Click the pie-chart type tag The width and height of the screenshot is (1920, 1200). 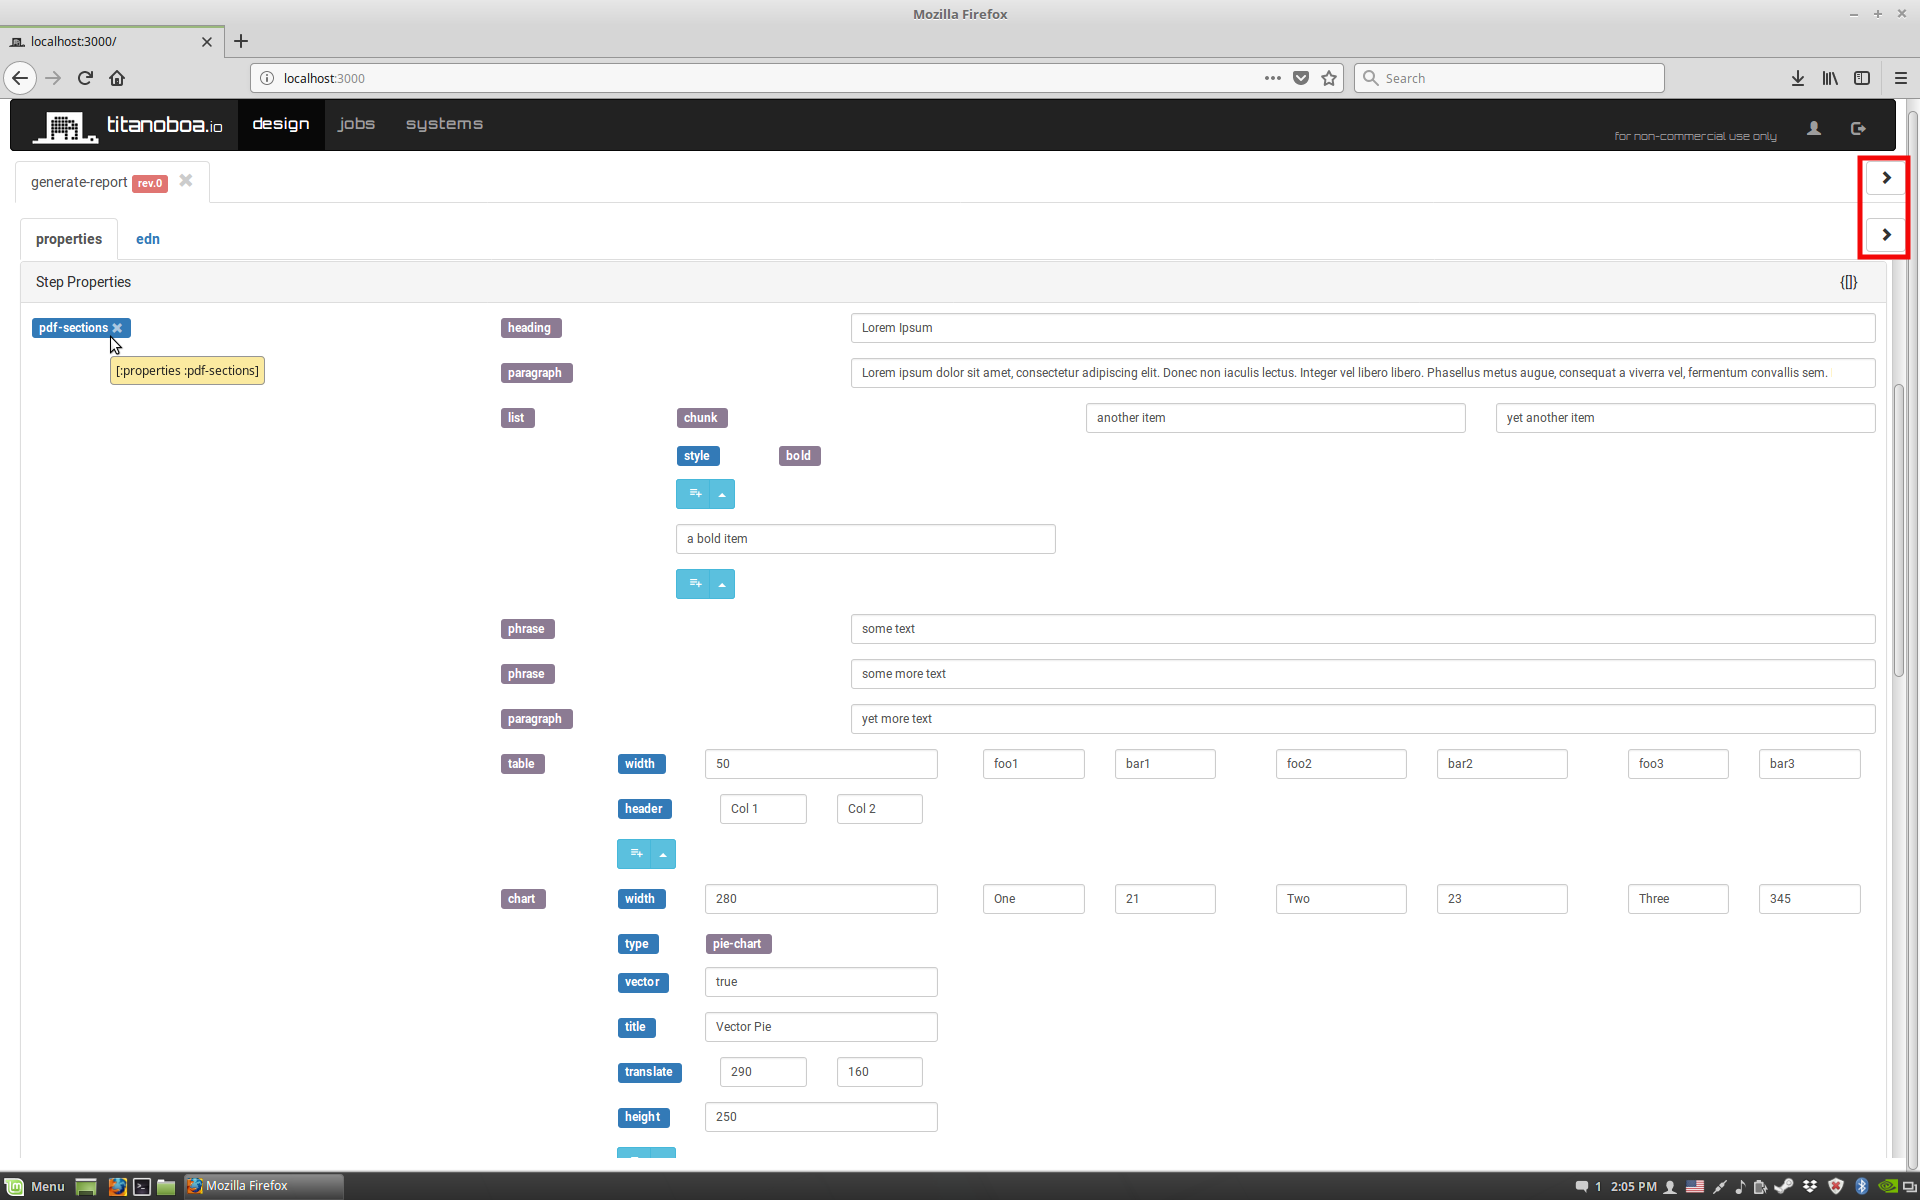[x=737, y=944]
